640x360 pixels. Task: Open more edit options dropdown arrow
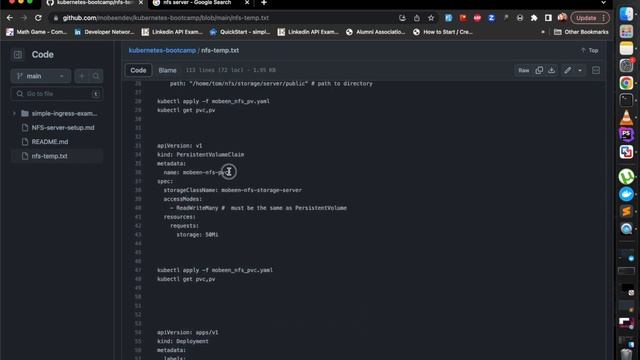580,70
